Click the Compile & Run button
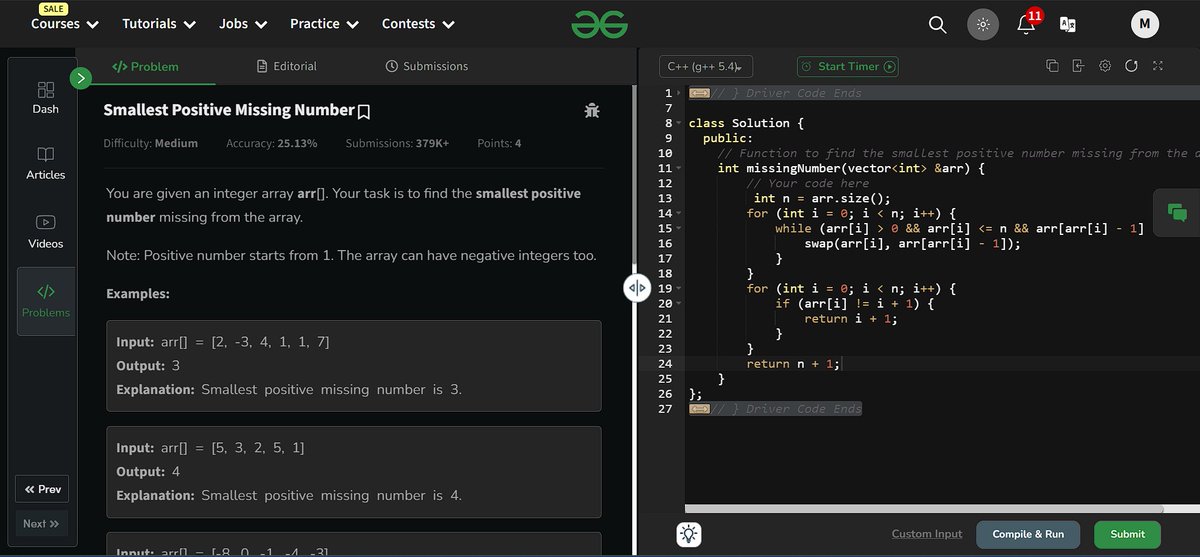Viewport: 1200px width, 557px height. pyautogui.click(x=1028, y=534)
